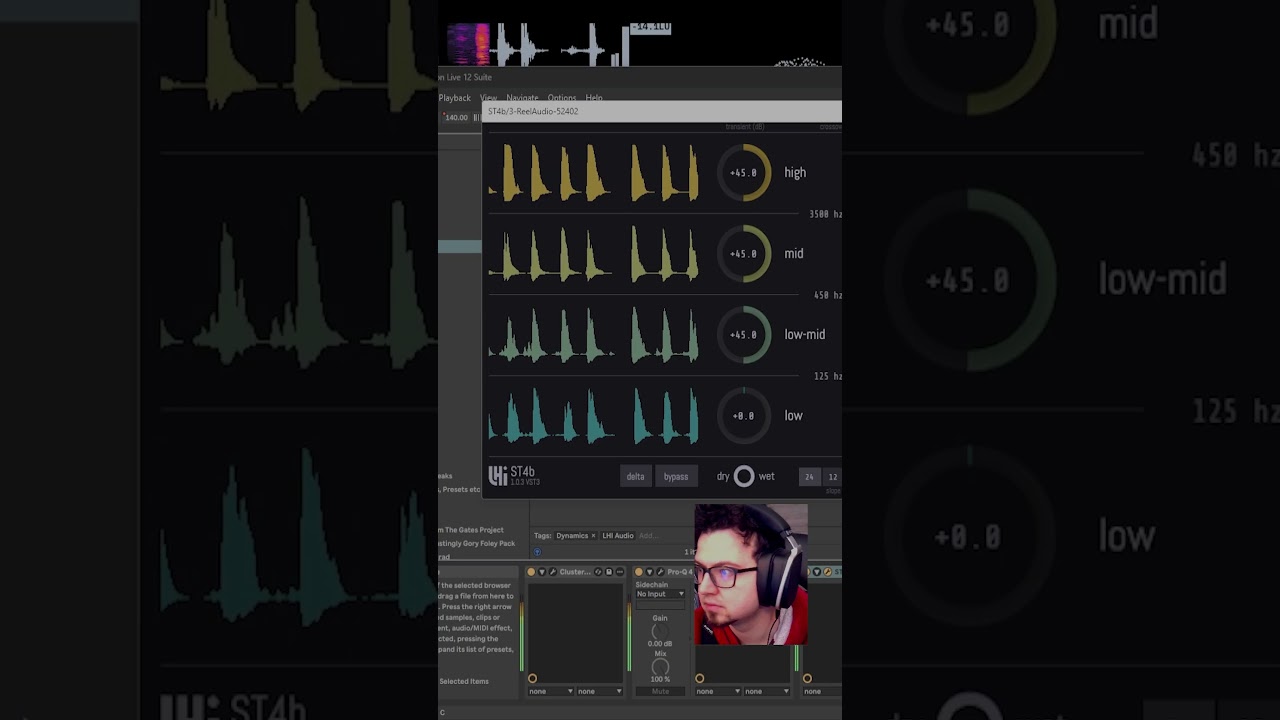Open the second none dropdown under Cluster
The width and height of the screenshot is (1280, 720).
(x=599, y=691)
